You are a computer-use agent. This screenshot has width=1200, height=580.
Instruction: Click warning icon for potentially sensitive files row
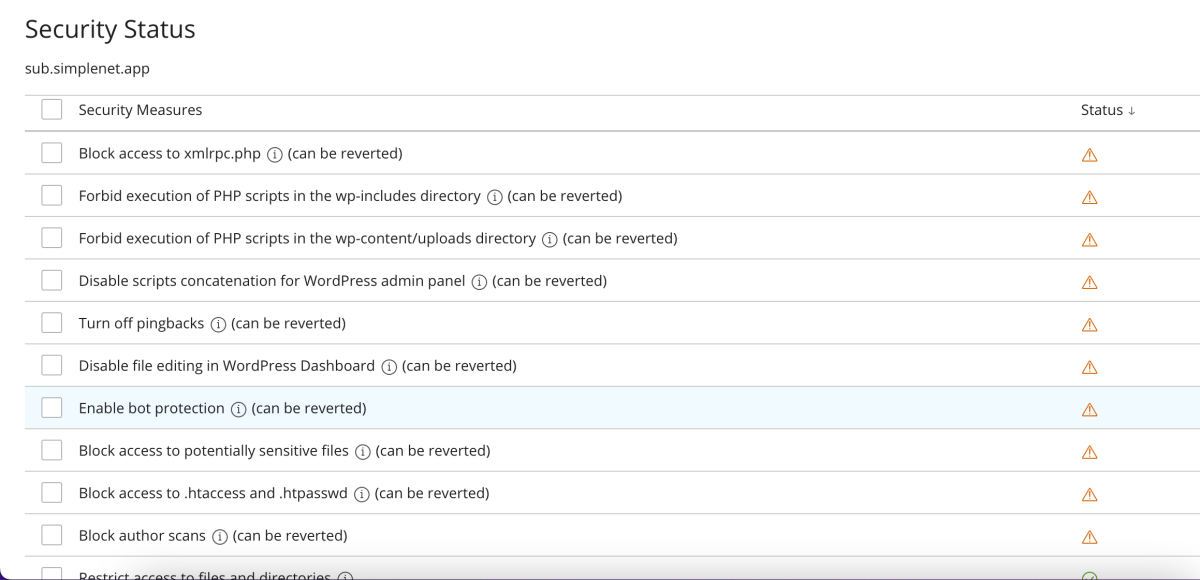[1090, 452]
